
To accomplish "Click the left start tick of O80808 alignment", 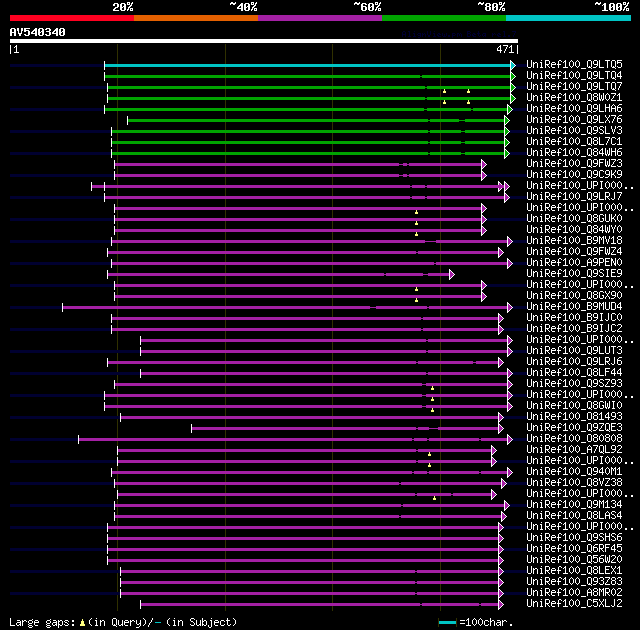I will (78, 439).
